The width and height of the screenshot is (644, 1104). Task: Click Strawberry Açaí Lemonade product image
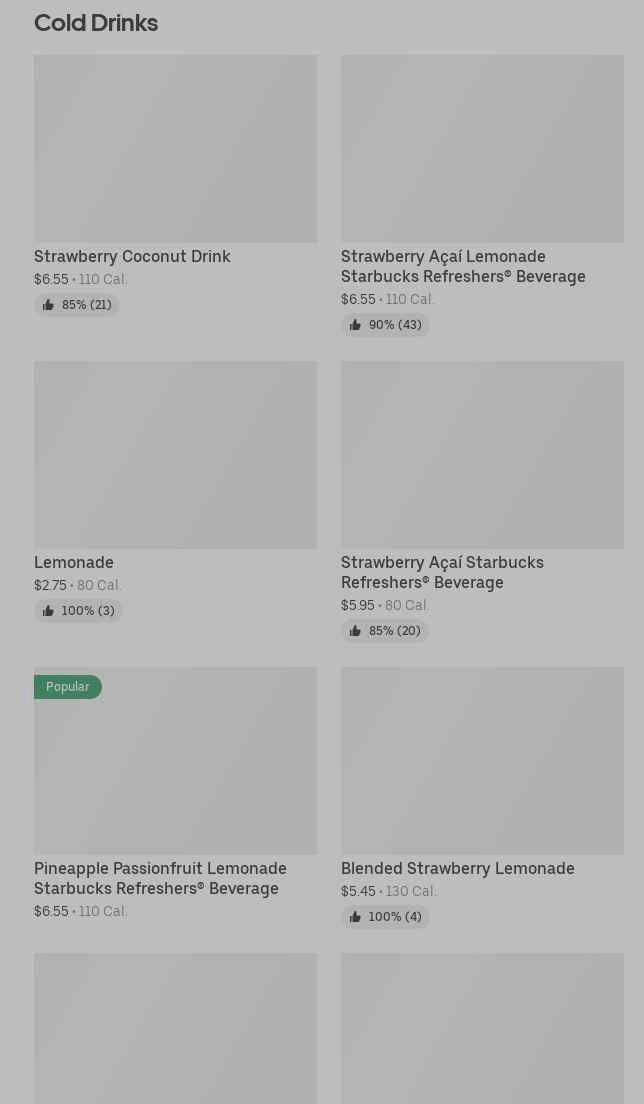coord(482,148)
